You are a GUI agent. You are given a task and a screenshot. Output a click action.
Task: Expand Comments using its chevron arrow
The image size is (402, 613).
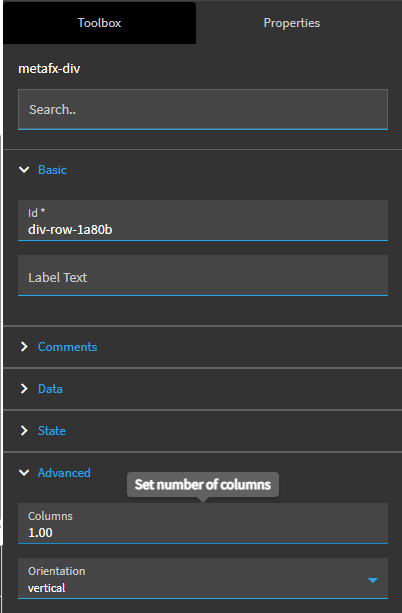click(24, 347)
